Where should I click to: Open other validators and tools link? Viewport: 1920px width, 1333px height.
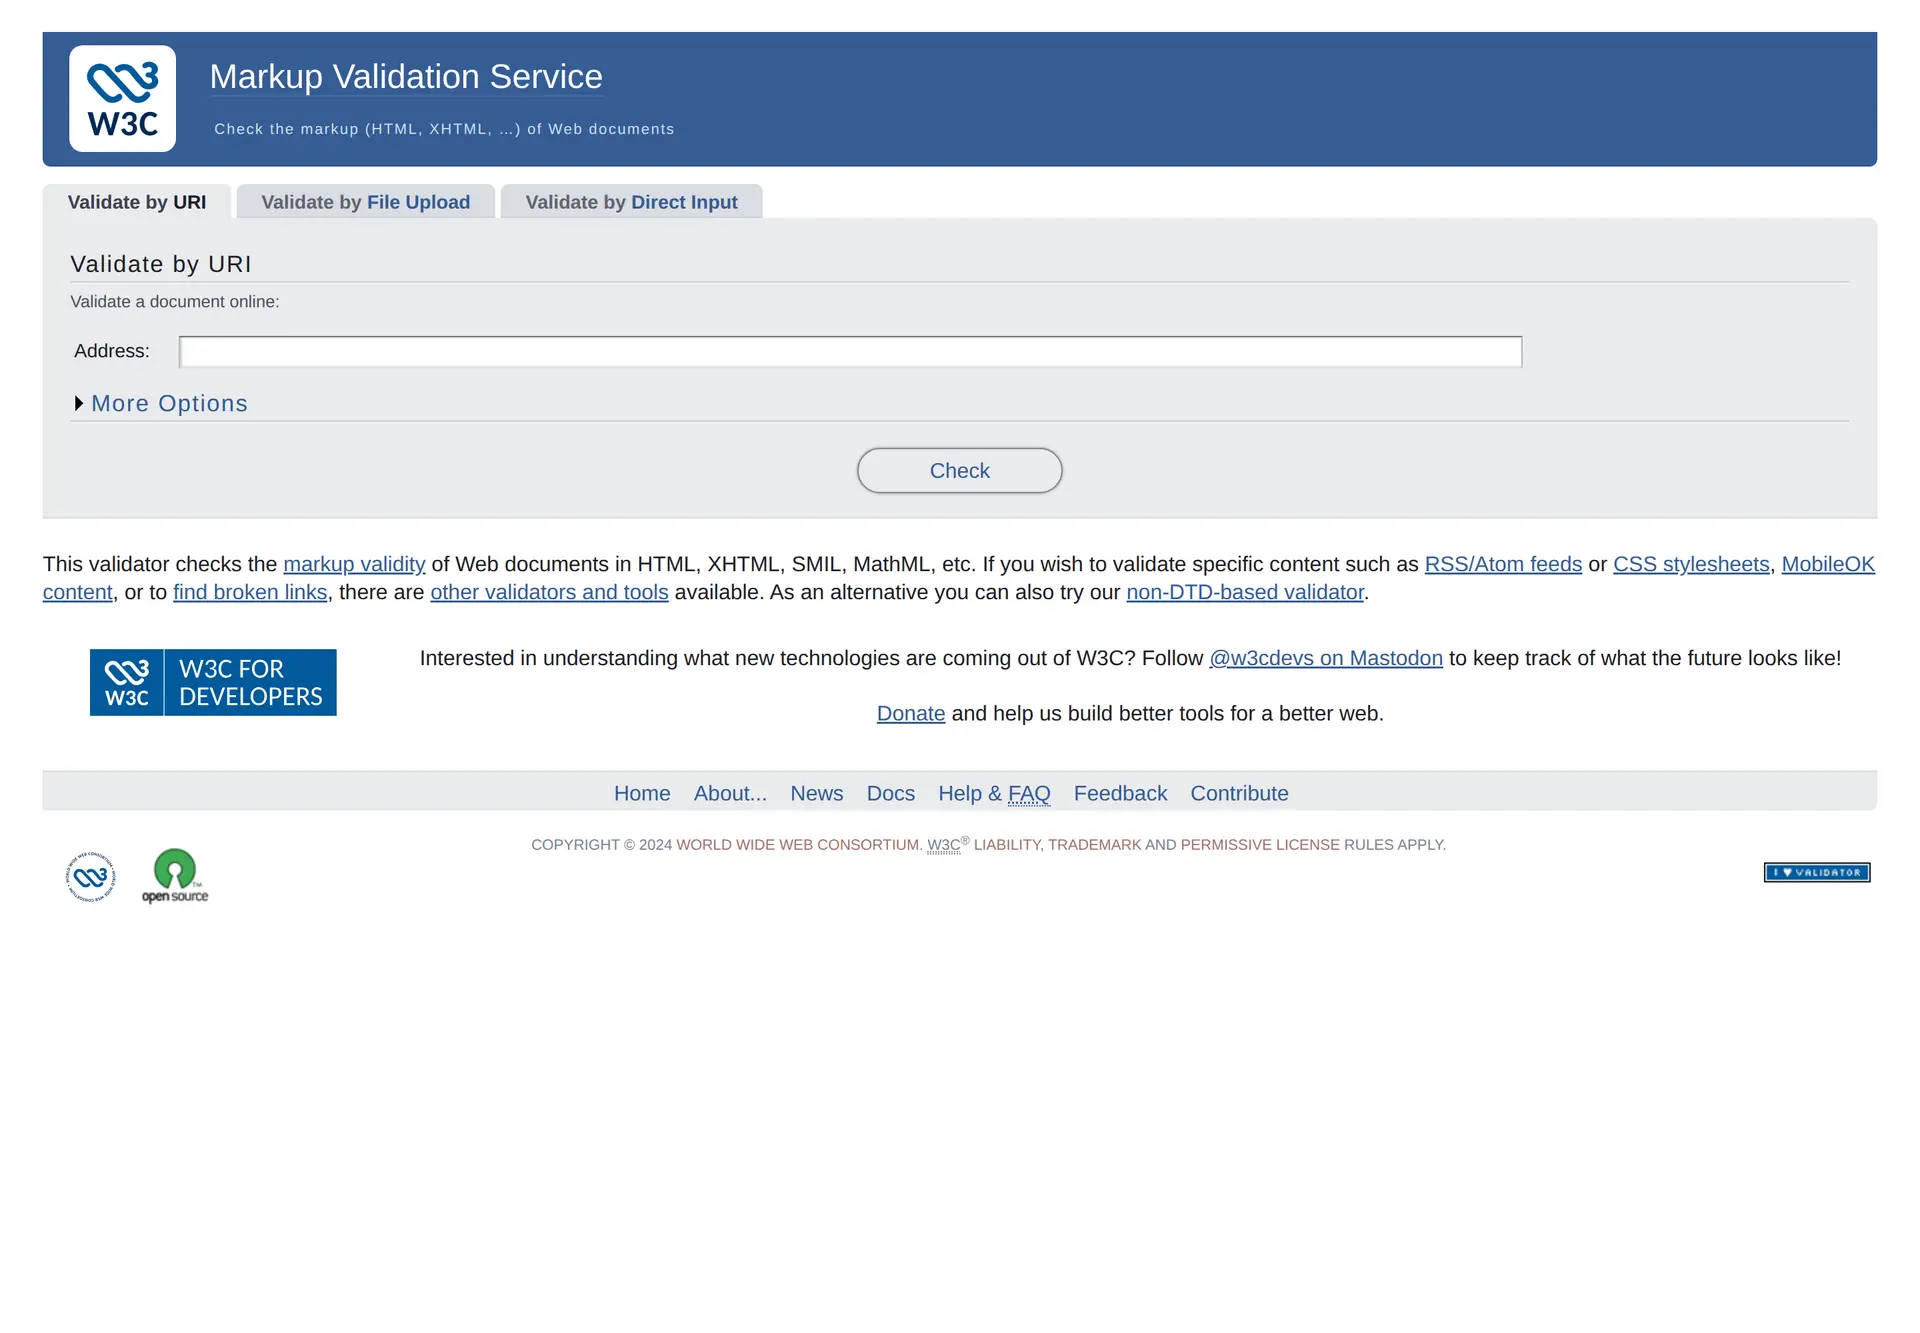pos(549,592)
